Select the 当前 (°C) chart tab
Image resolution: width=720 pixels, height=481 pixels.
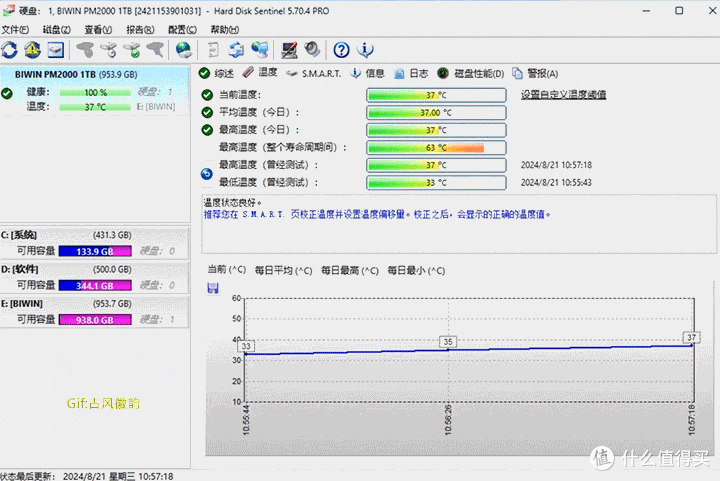[x=227, y=270]
